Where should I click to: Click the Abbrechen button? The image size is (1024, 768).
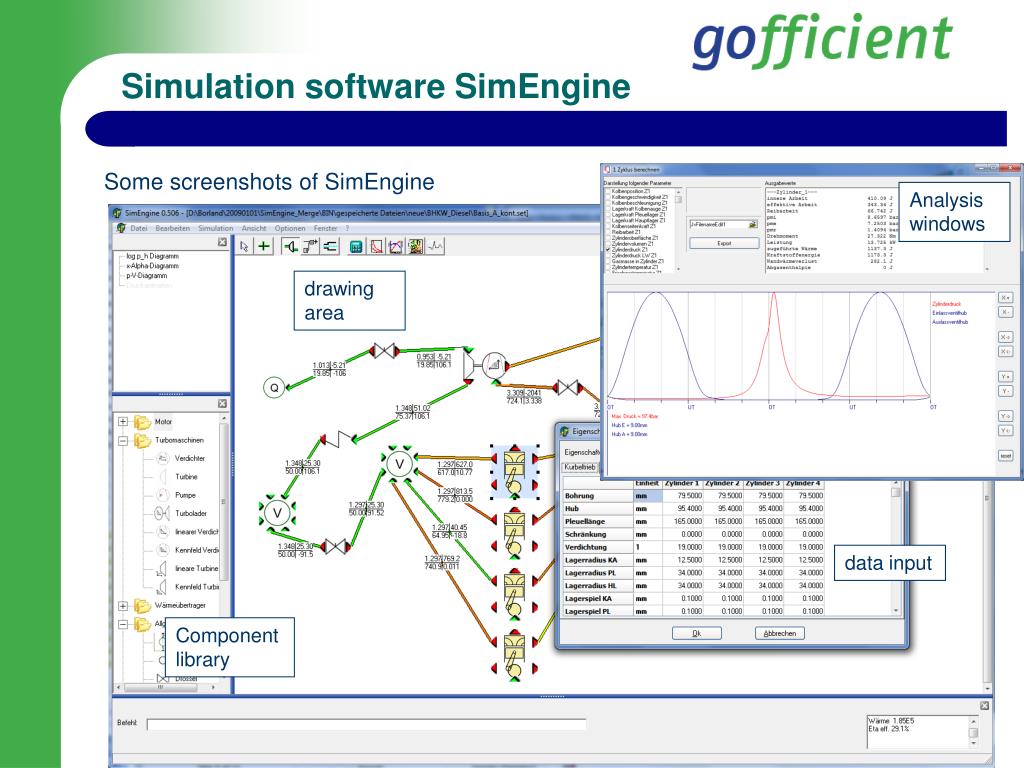pyautogui.click(x=780, y=633)
